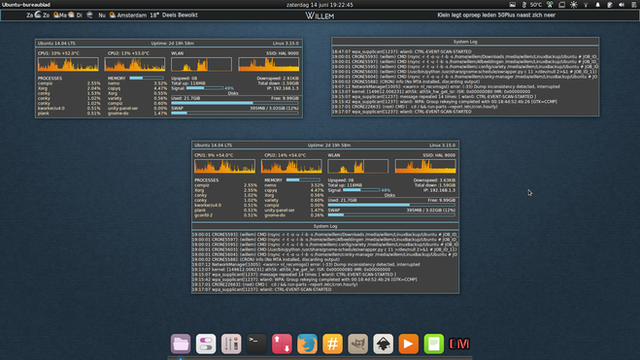
Task: Click the System Log title in right widget
Action: (465, 42)
